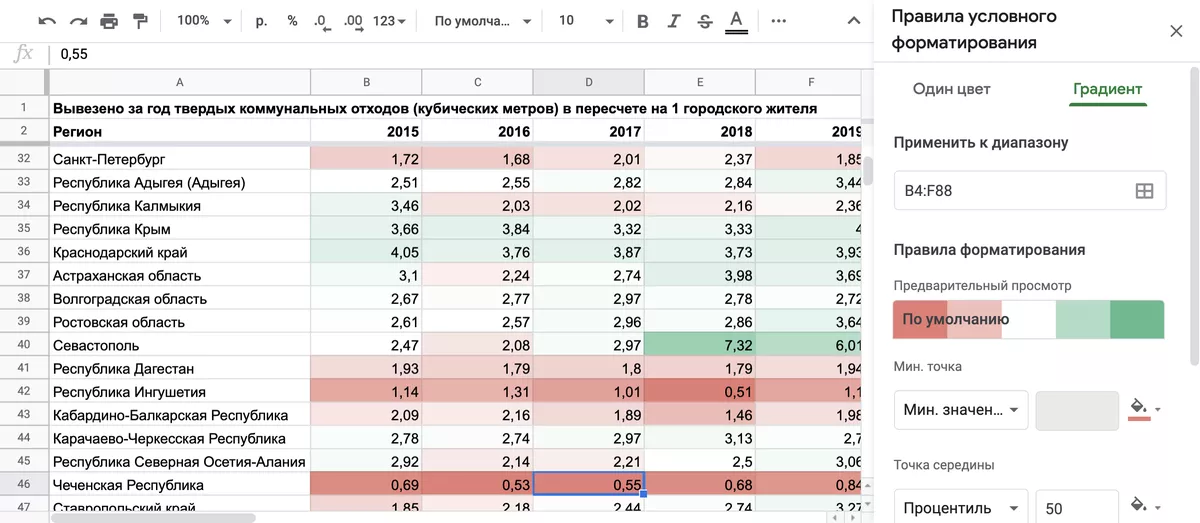The width and height of the screenshot is (1200, 523).
Task: Click the cell with value 7,32
Action: [x=699, y=345]
